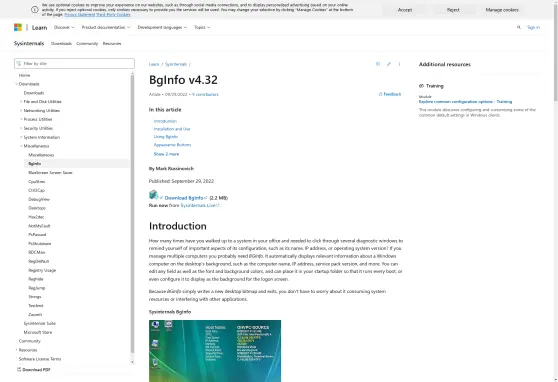Expand File and Disk Utilities node
558x382 pixels.
[21, 101]
